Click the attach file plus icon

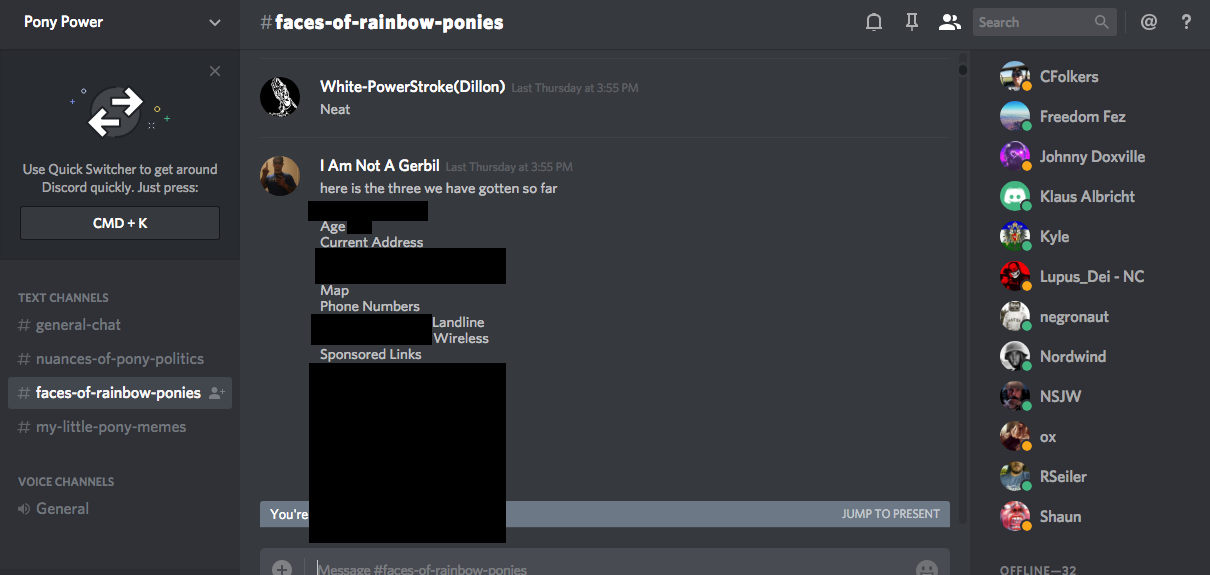[282, 568]
